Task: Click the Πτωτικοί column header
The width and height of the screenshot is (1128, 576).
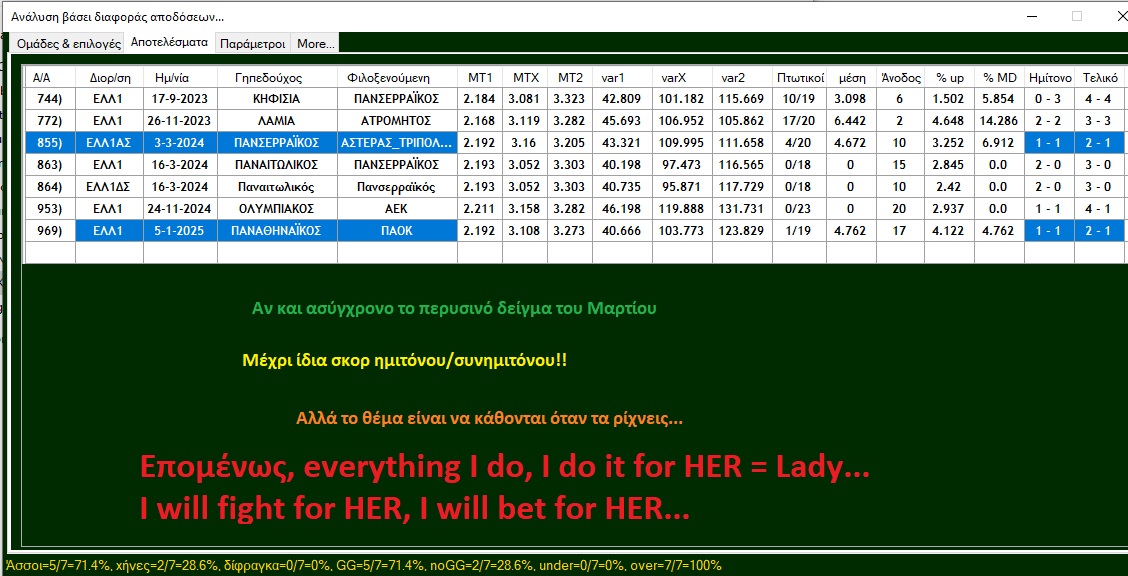Action: pos(800,78)
